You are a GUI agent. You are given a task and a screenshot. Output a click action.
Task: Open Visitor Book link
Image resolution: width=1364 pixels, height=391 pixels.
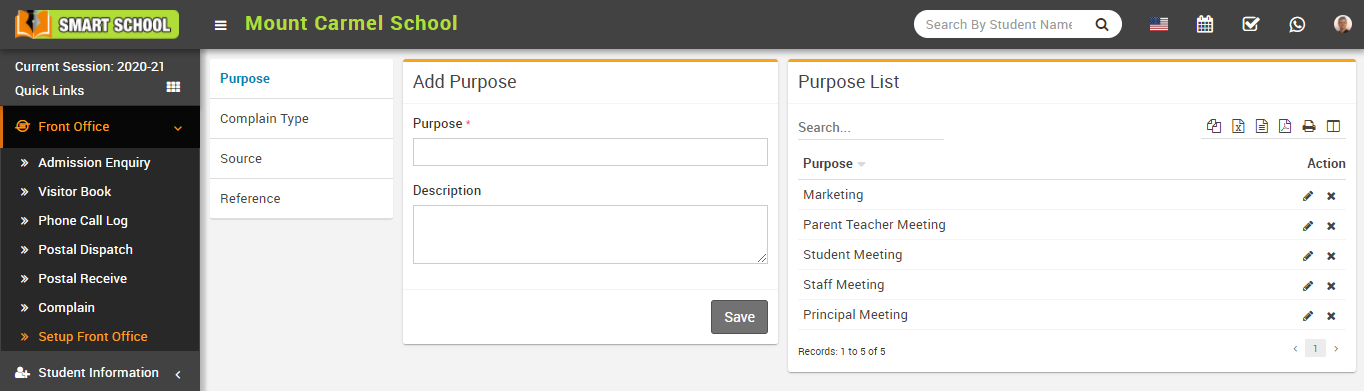(75, 191)
